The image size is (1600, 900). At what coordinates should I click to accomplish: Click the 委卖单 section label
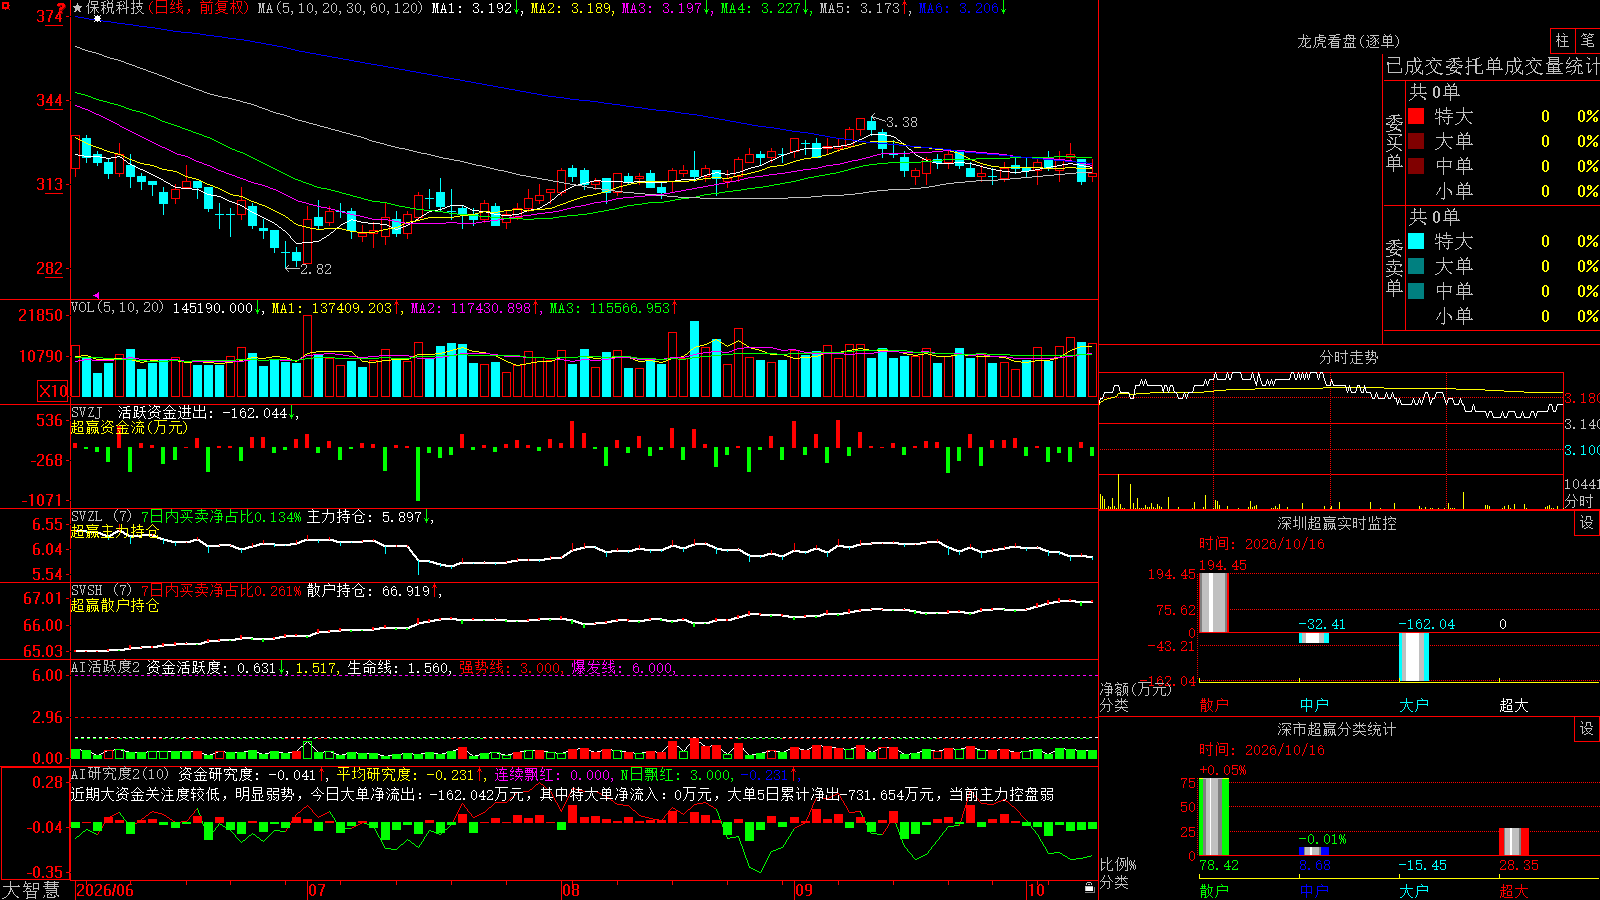(x=1394, y=267)
